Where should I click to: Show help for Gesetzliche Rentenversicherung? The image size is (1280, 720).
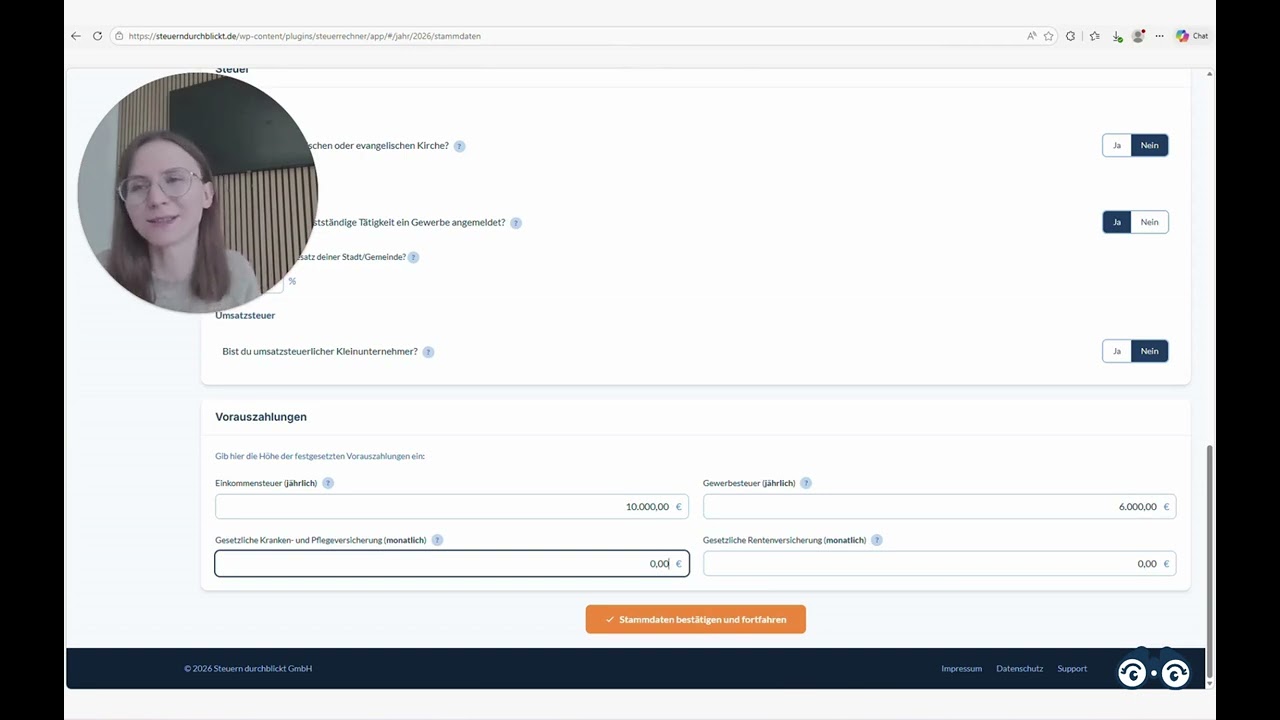pyautogui.click(x=877, y=540)
